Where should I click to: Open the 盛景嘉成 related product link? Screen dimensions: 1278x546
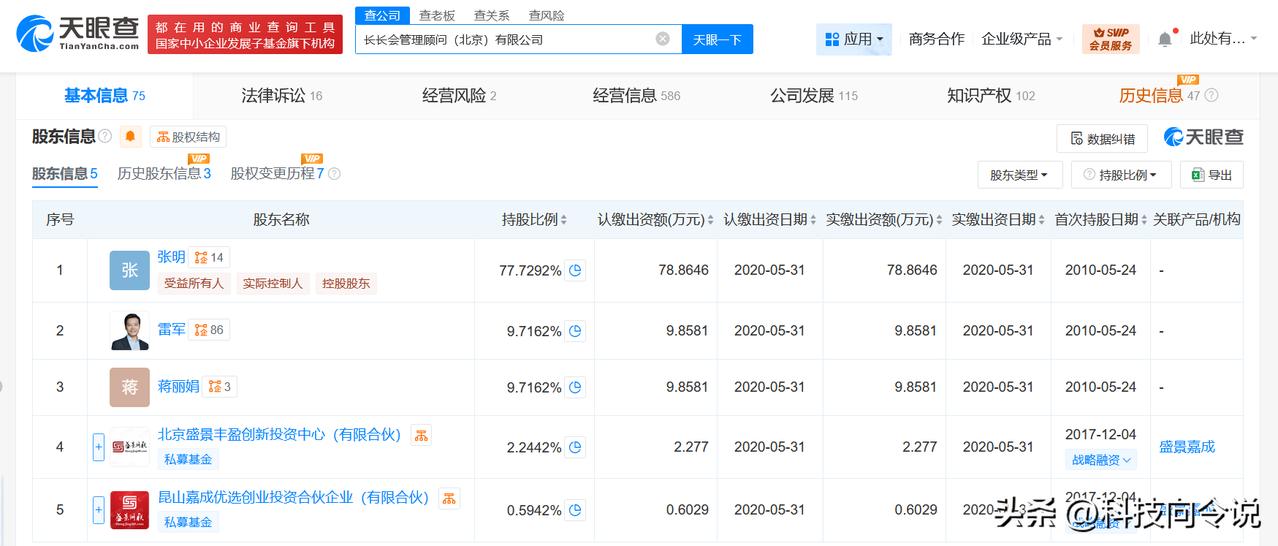1187,447
